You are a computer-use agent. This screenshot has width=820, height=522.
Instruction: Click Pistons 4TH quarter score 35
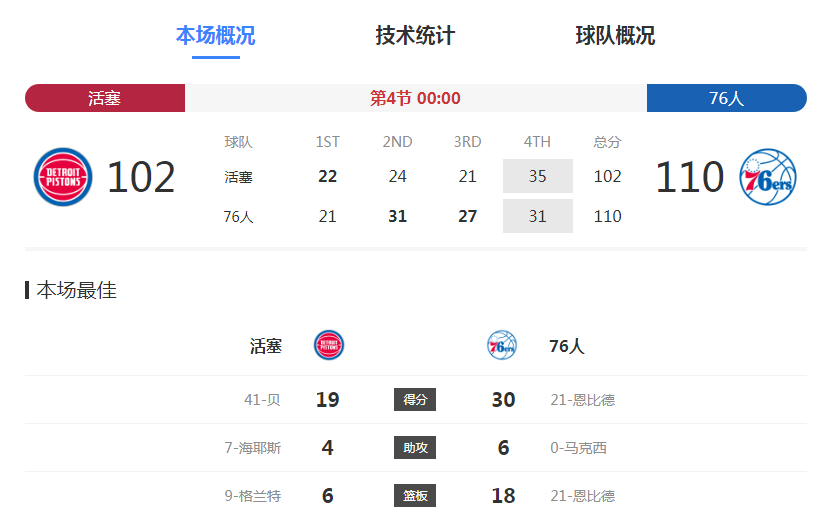click(538, 176)
